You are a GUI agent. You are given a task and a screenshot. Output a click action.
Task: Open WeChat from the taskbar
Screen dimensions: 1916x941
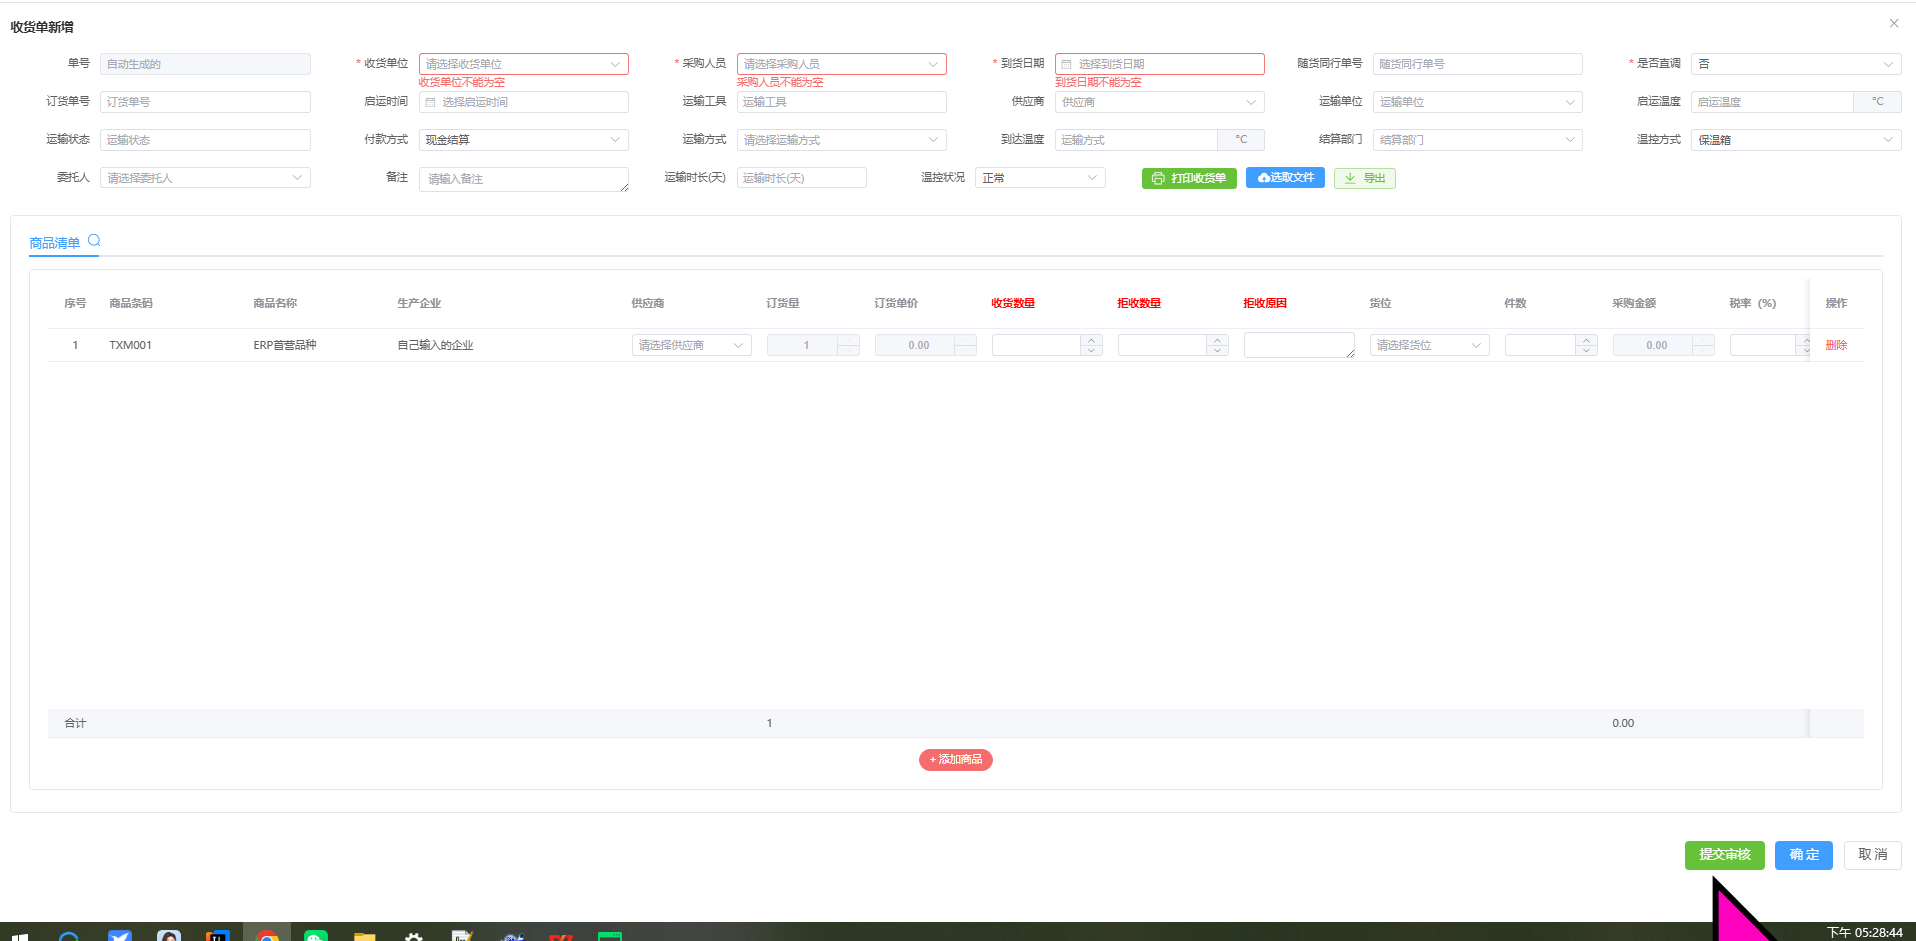[x=315, y=936]
